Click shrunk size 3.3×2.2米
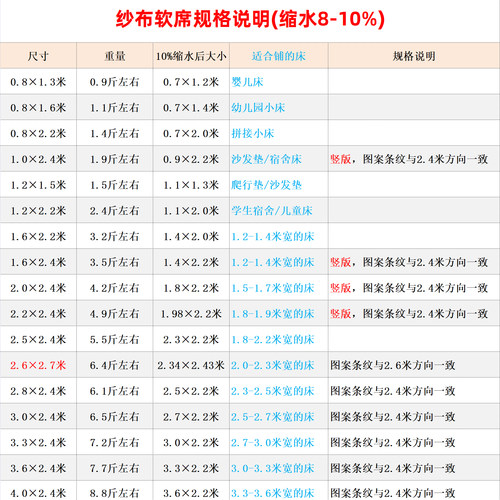 pyautogui.click(x=191, y=468)
